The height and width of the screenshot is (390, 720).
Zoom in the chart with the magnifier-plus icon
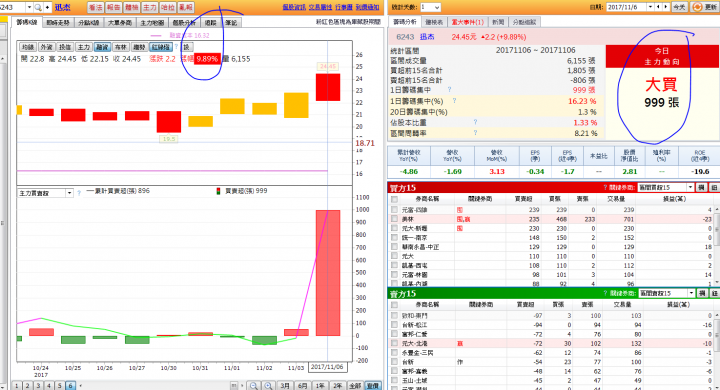click(x=268, y=386)
